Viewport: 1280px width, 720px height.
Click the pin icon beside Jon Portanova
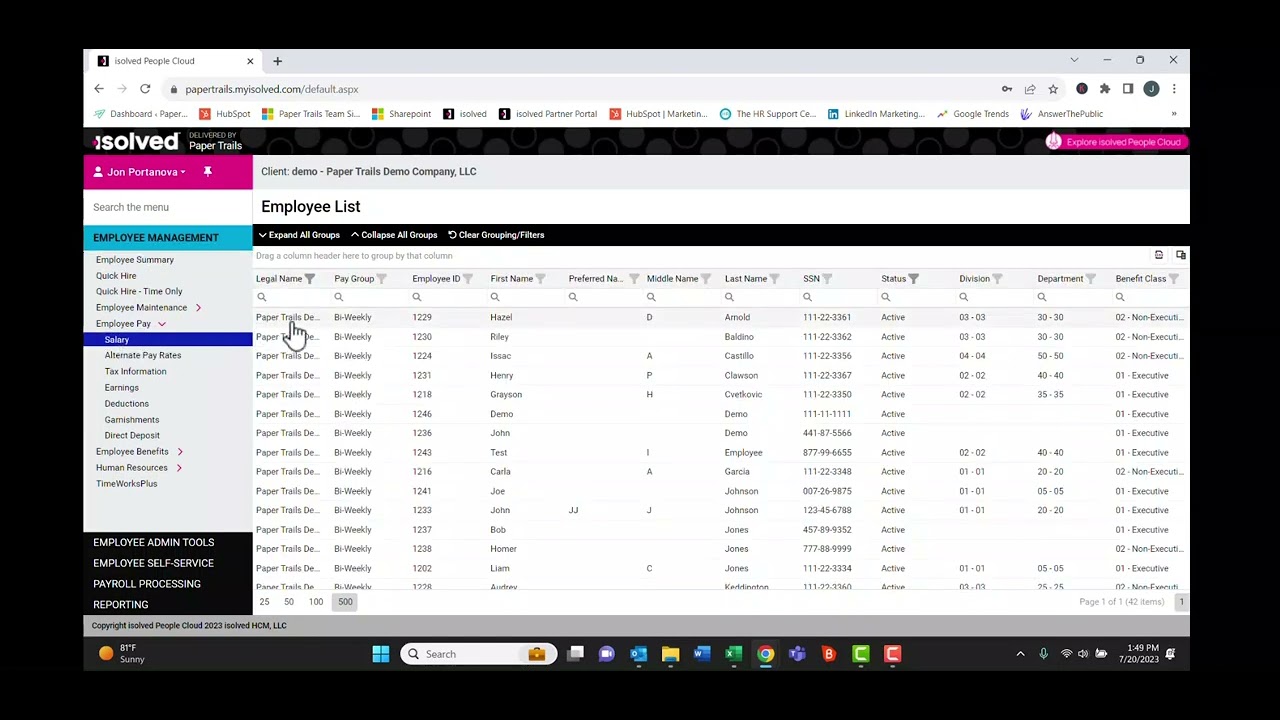[x=208, y=172]
